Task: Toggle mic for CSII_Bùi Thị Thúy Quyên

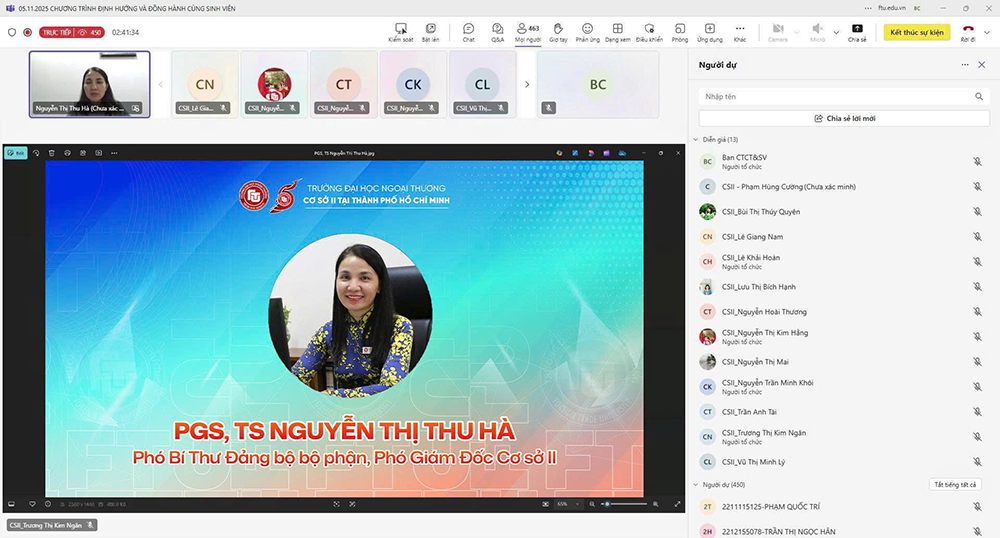Action: (977, 212)
